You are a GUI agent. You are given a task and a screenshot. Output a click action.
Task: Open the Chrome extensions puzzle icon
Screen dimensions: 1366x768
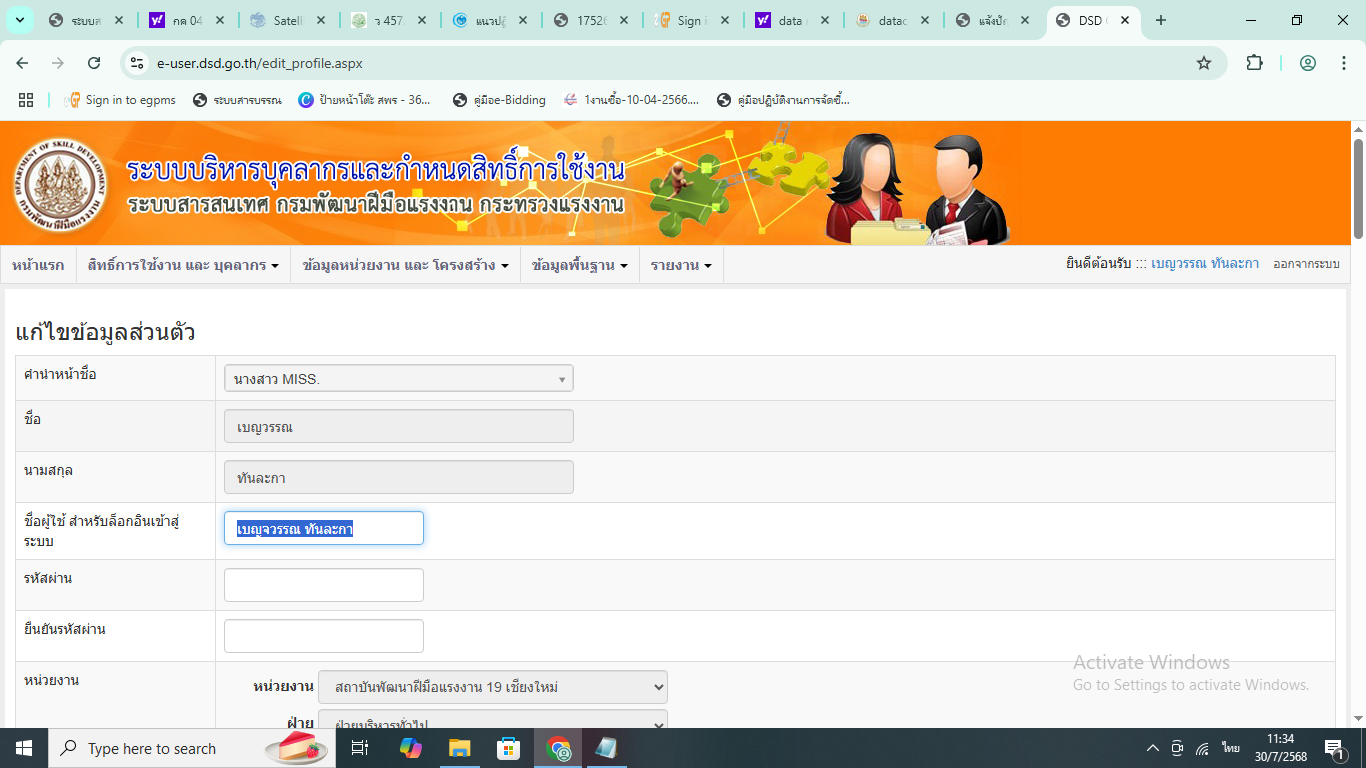(x=1254, y=63)
